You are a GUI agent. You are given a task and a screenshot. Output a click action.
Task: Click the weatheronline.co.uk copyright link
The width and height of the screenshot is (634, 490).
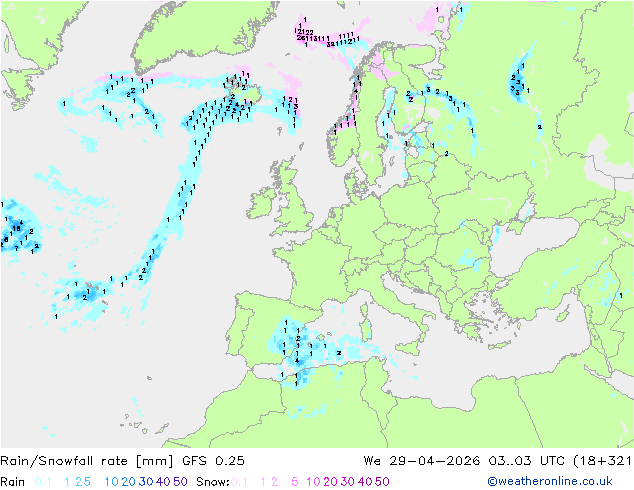tap(549, 481)
